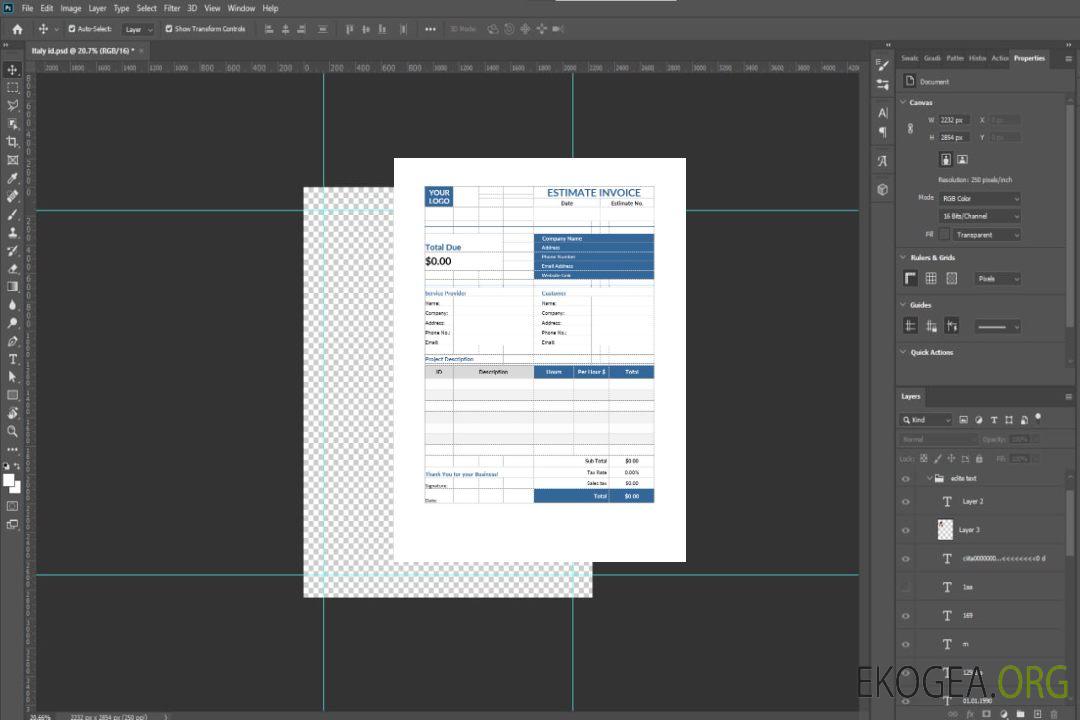Switch to the History panel tab
1080x720 pixels.
(x=977, y=58)
